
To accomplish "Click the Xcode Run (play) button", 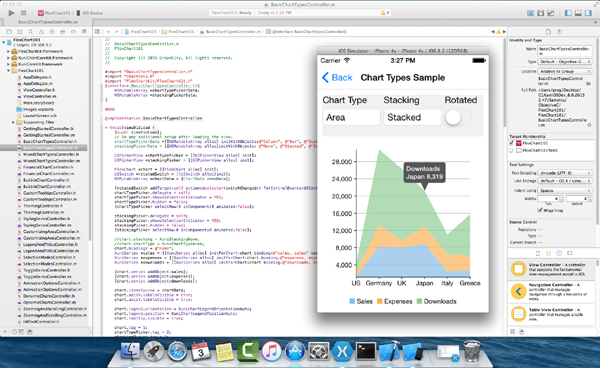I will tap(11, 13).
